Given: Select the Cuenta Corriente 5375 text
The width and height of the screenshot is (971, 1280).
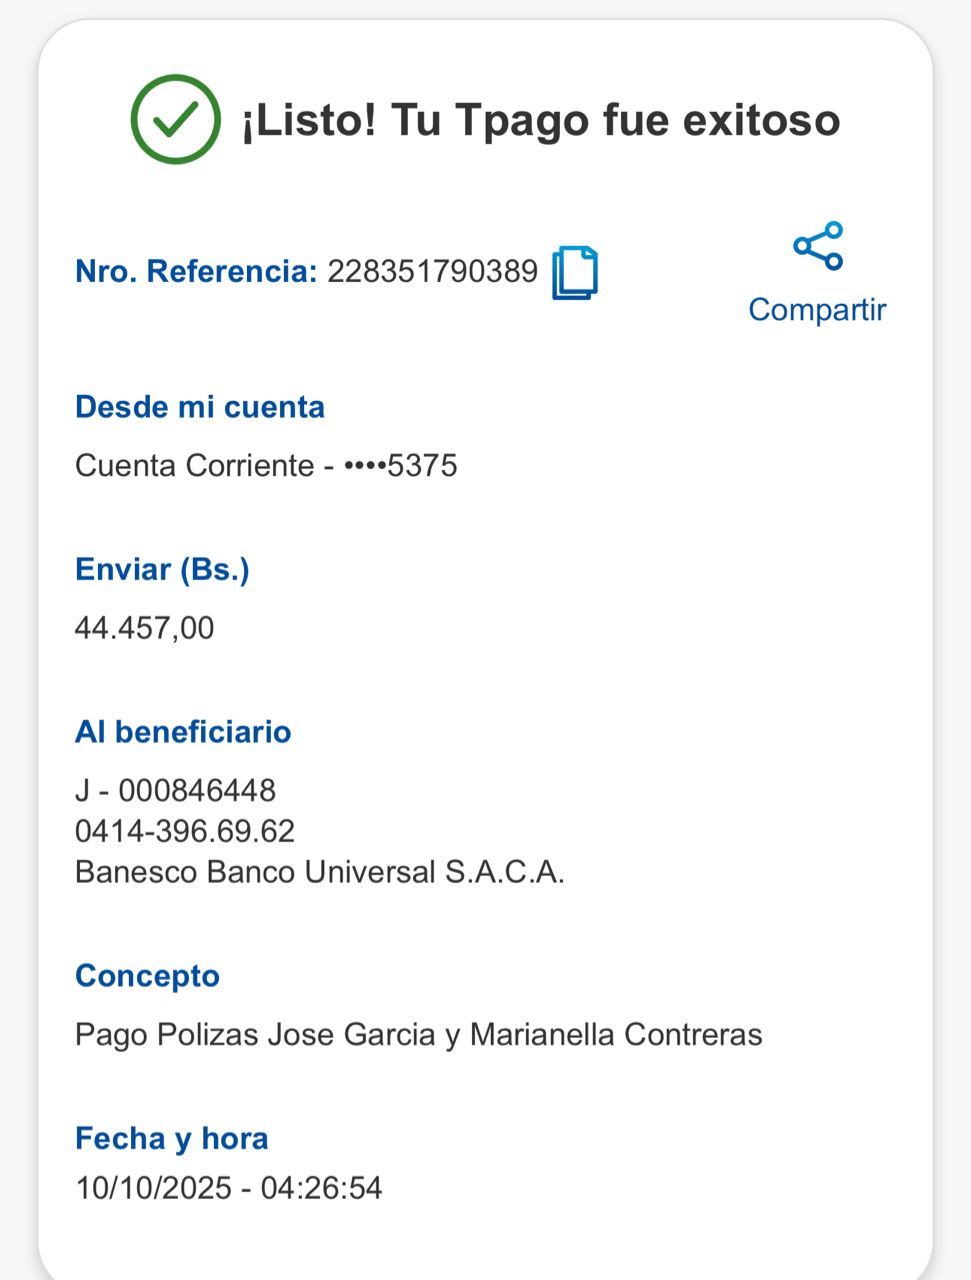Looking at the screenshot, I should pos(266,466).
